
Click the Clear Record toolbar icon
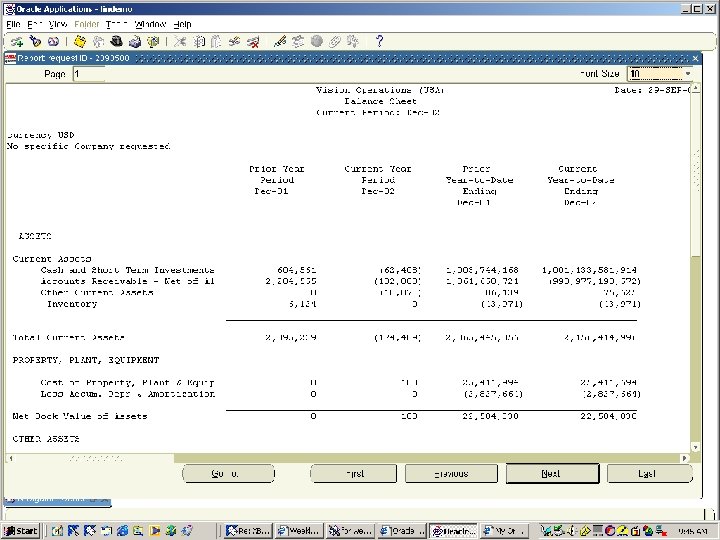coord(235,42)
